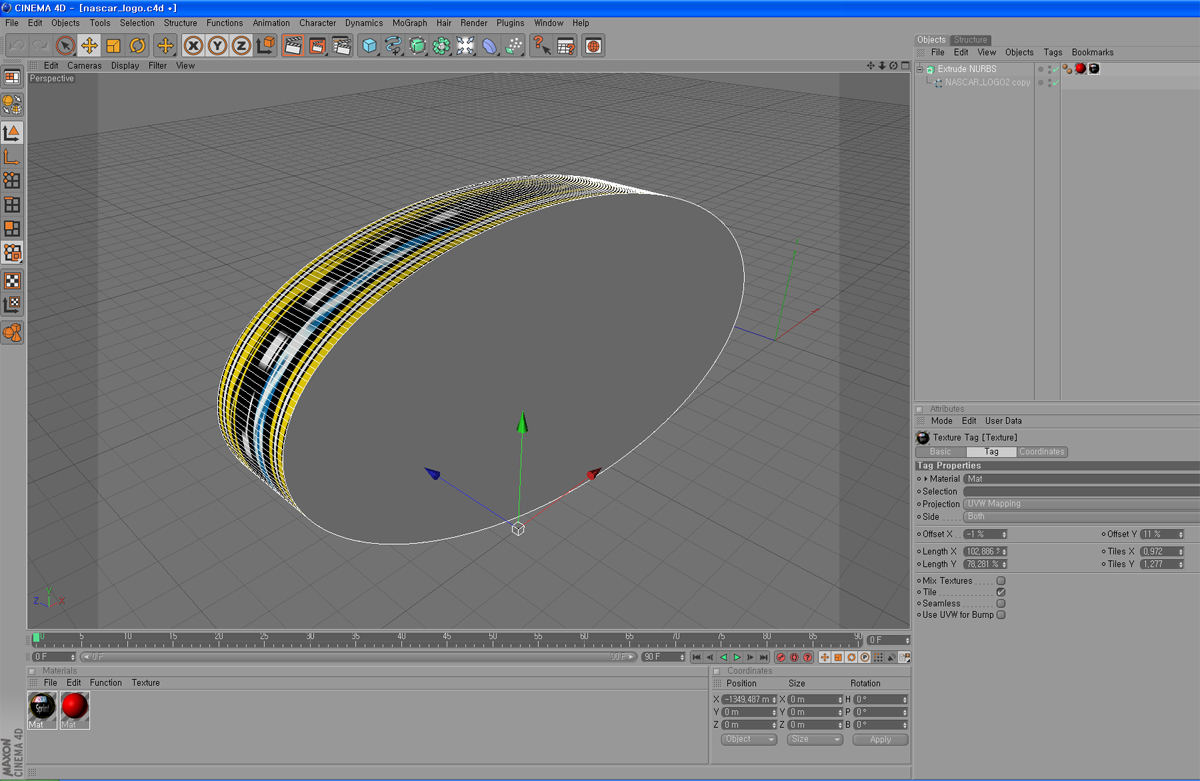Open the Side dropdown showing Both
1200x781 pixels.
1081,517
